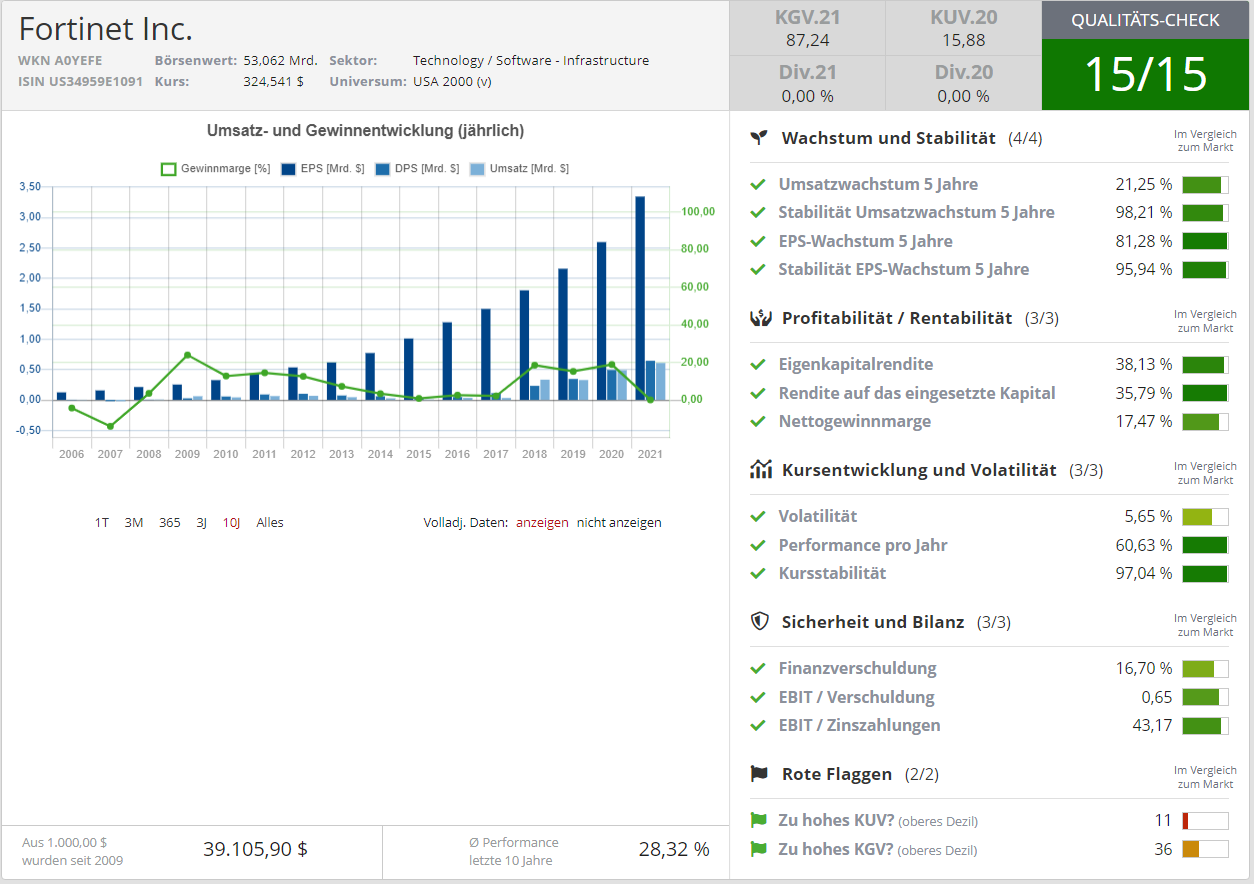Toggle DPS [Mrd. $] series in chart legend
Screen dimensions: 1254x884
(417, 169)
